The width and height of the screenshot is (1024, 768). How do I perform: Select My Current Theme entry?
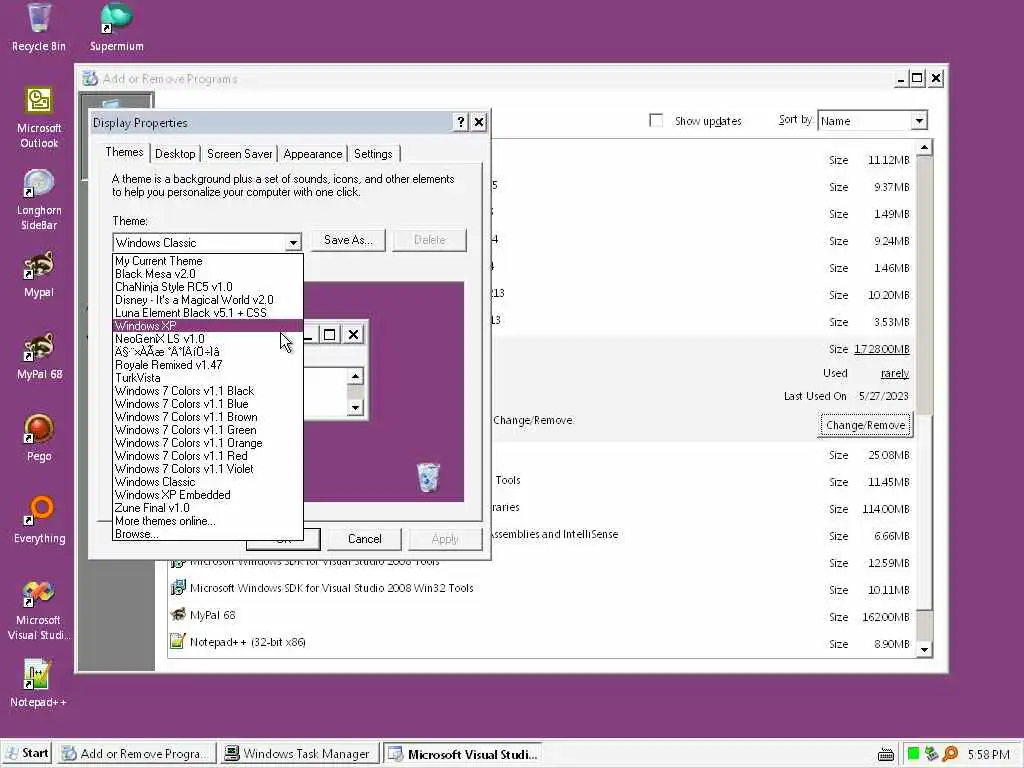coord(208,261)
